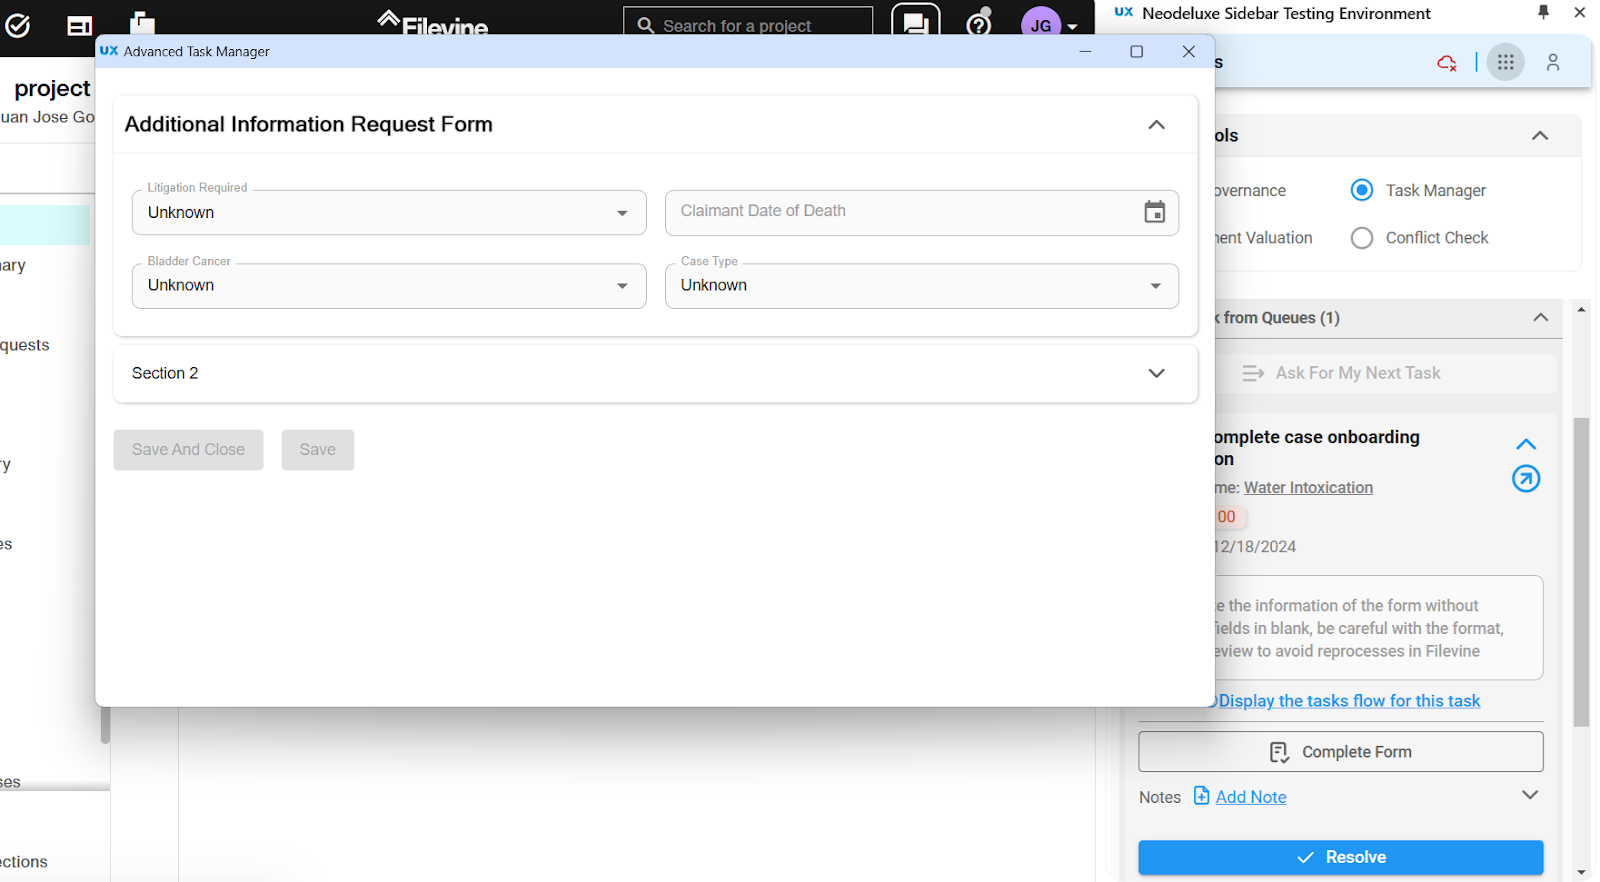Viewport: 1600px width, 882px height.
Task: Open the apps grid menu icon
Action: pyautogui.click(x=1505, y=62)
